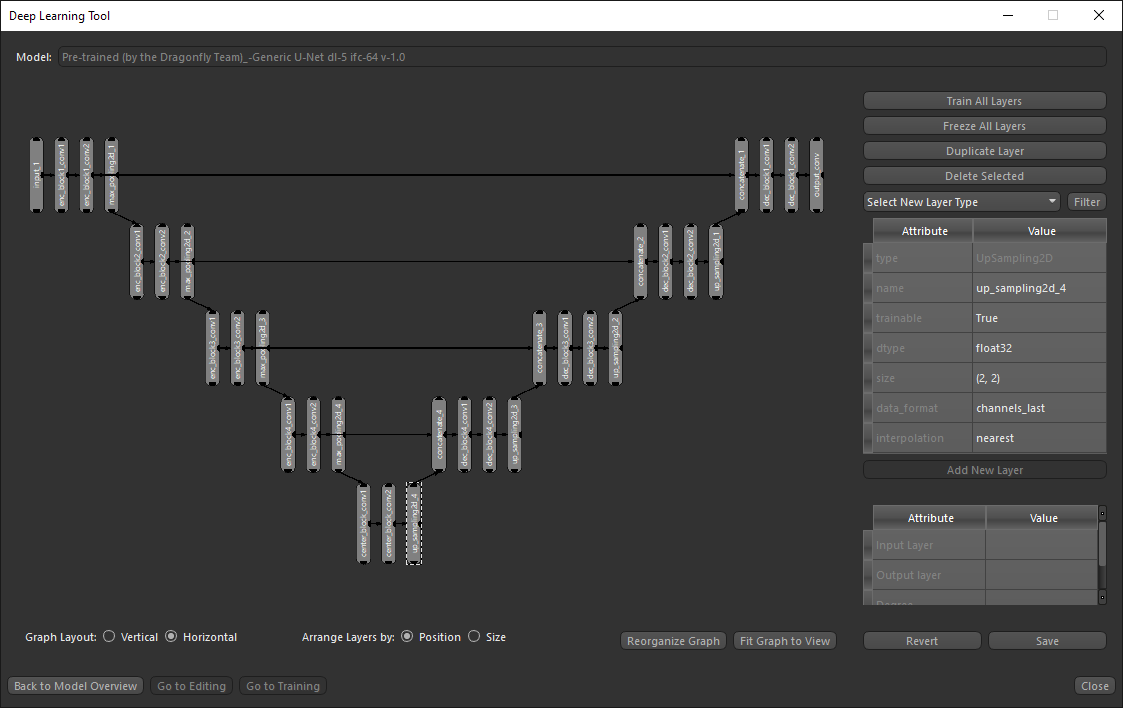This screenshot has width=1123, height=708.
Task: Open the Select New Layer Type dropdown
Action: 960,202
